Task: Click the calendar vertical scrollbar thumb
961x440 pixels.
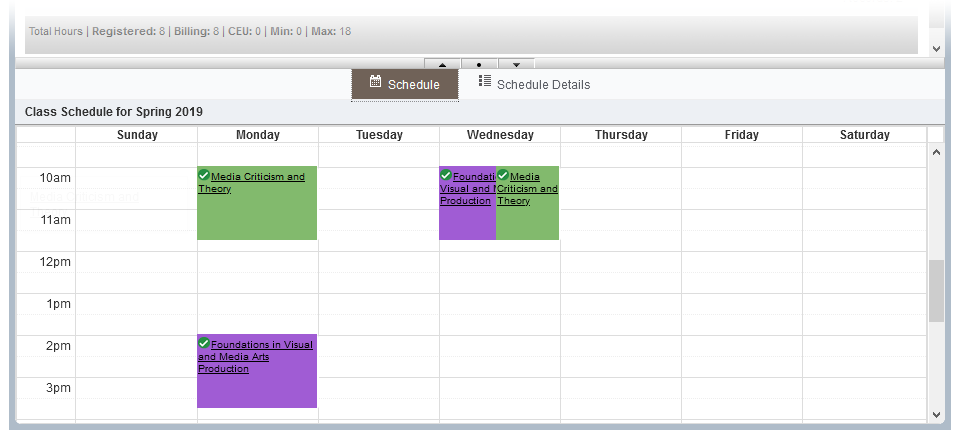Action: pyautogui.click(x=936, y=290)
